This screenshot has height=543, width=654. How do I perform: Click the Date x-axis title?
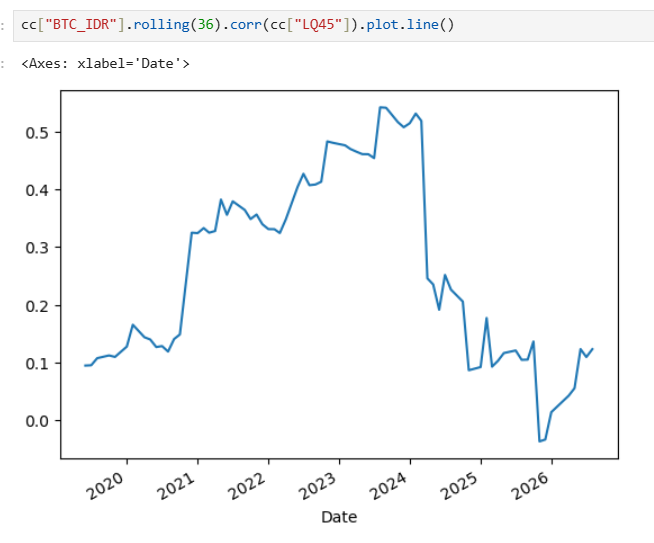pyautogui.click(x=339, y=517)
